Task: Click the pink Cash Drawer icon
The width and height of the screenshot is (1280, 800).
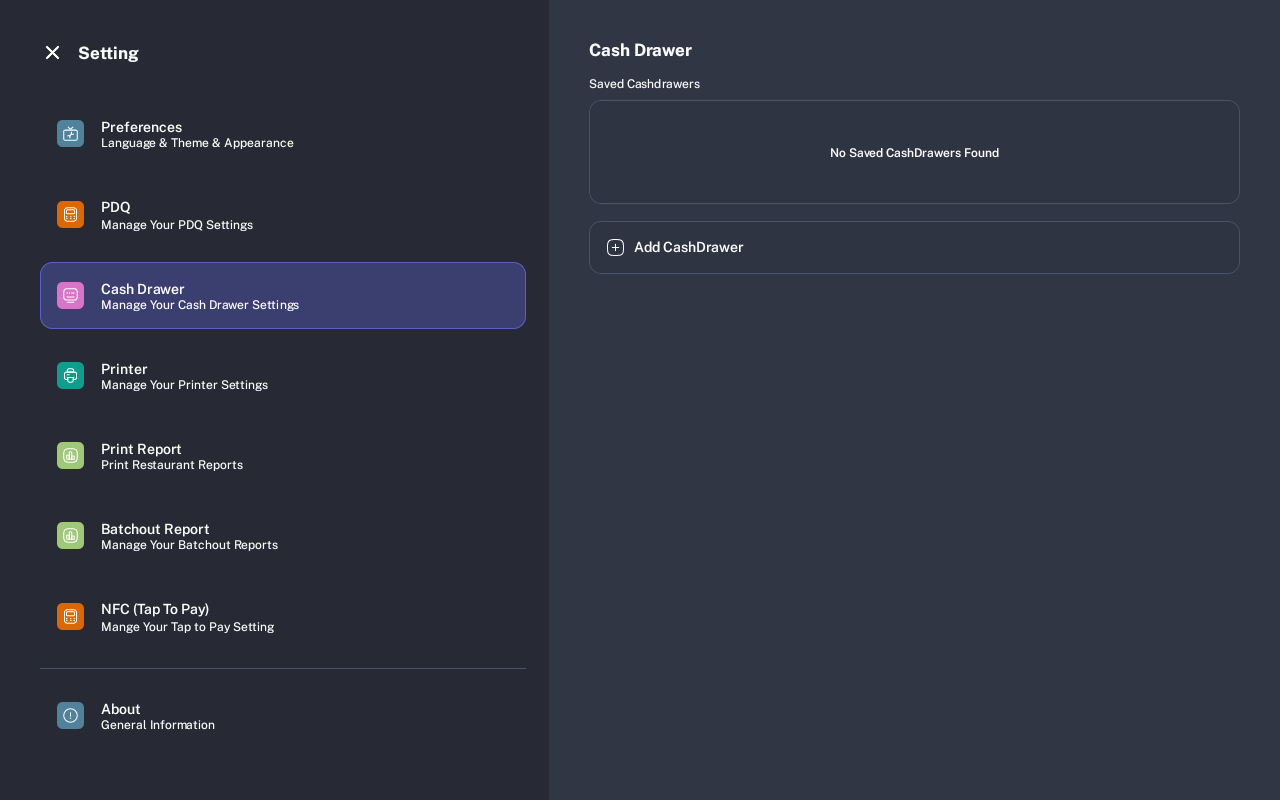Action: (70, 296)
